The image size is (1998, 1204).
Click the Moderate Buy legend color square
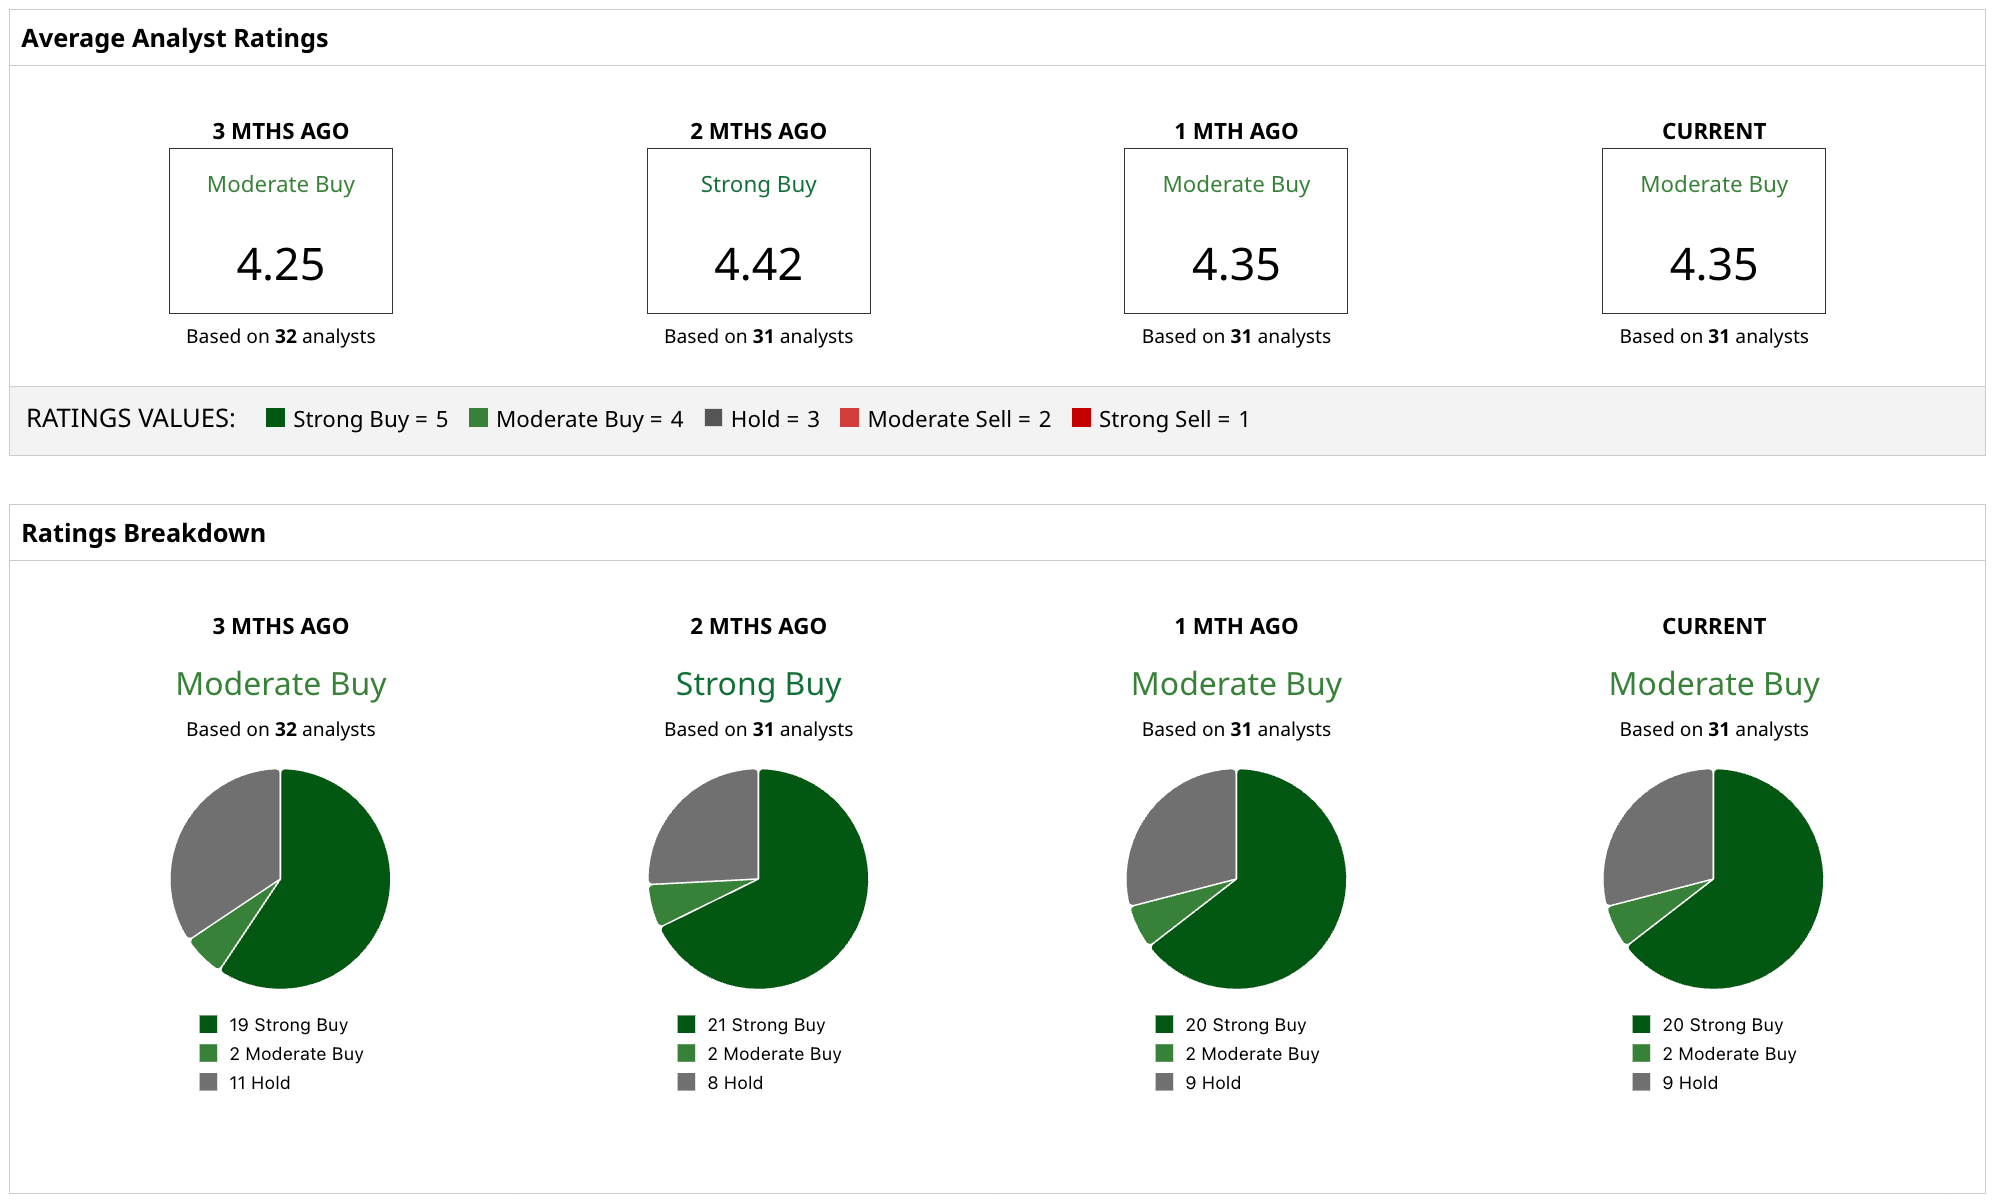point(479,418)
